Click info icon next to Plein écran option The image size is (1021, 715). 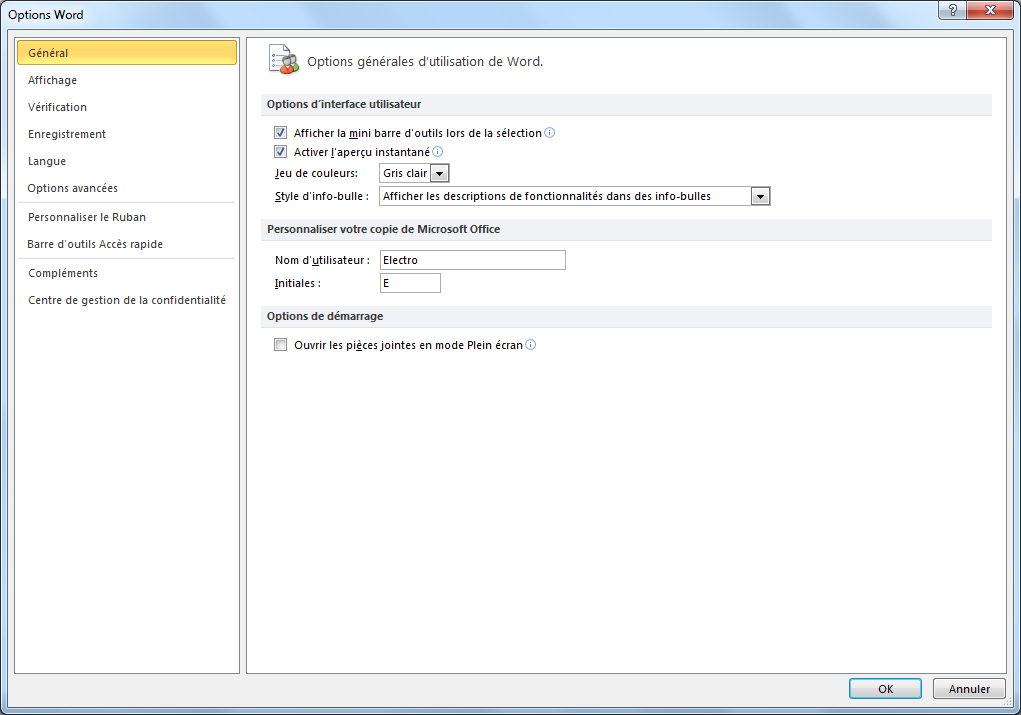(x=531, y=345)
